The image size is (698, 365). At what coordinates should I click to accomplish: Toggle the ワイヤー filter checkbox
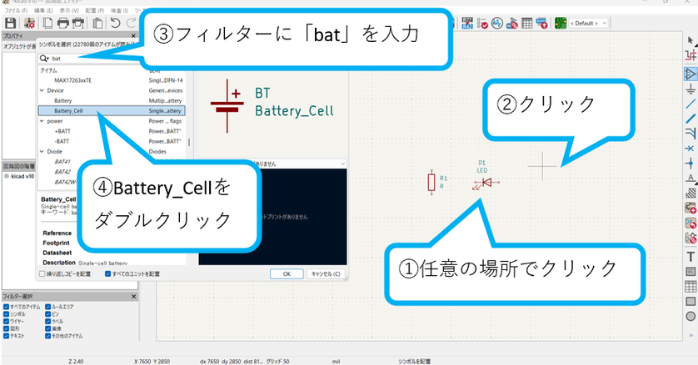(6, 321)
